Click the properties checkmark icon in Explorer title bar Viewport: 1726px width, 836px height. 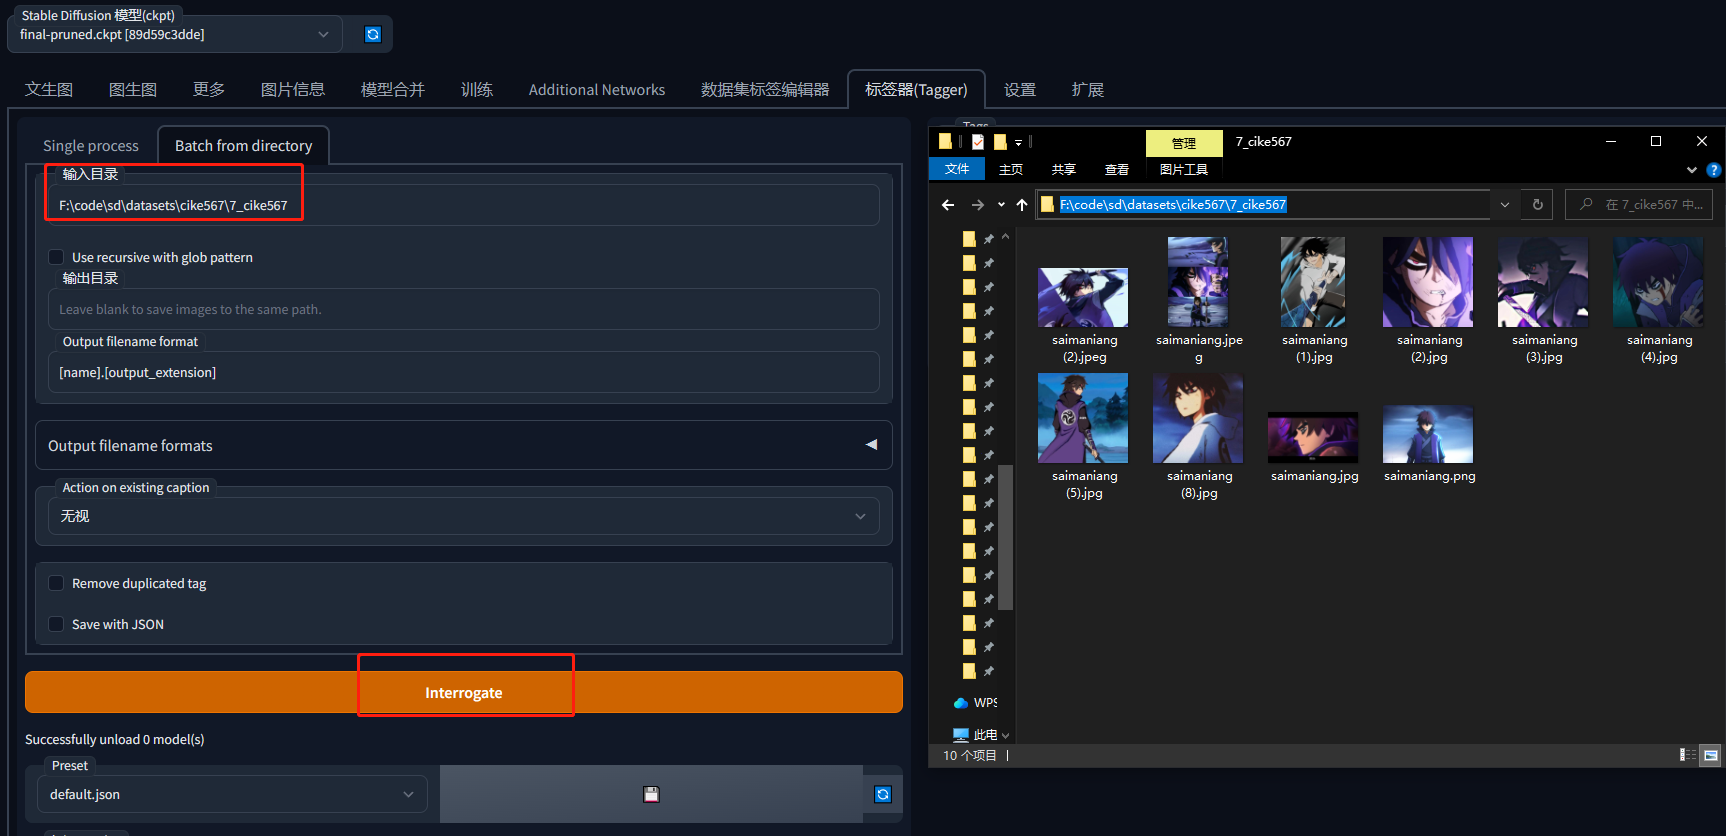pos(978,142)
